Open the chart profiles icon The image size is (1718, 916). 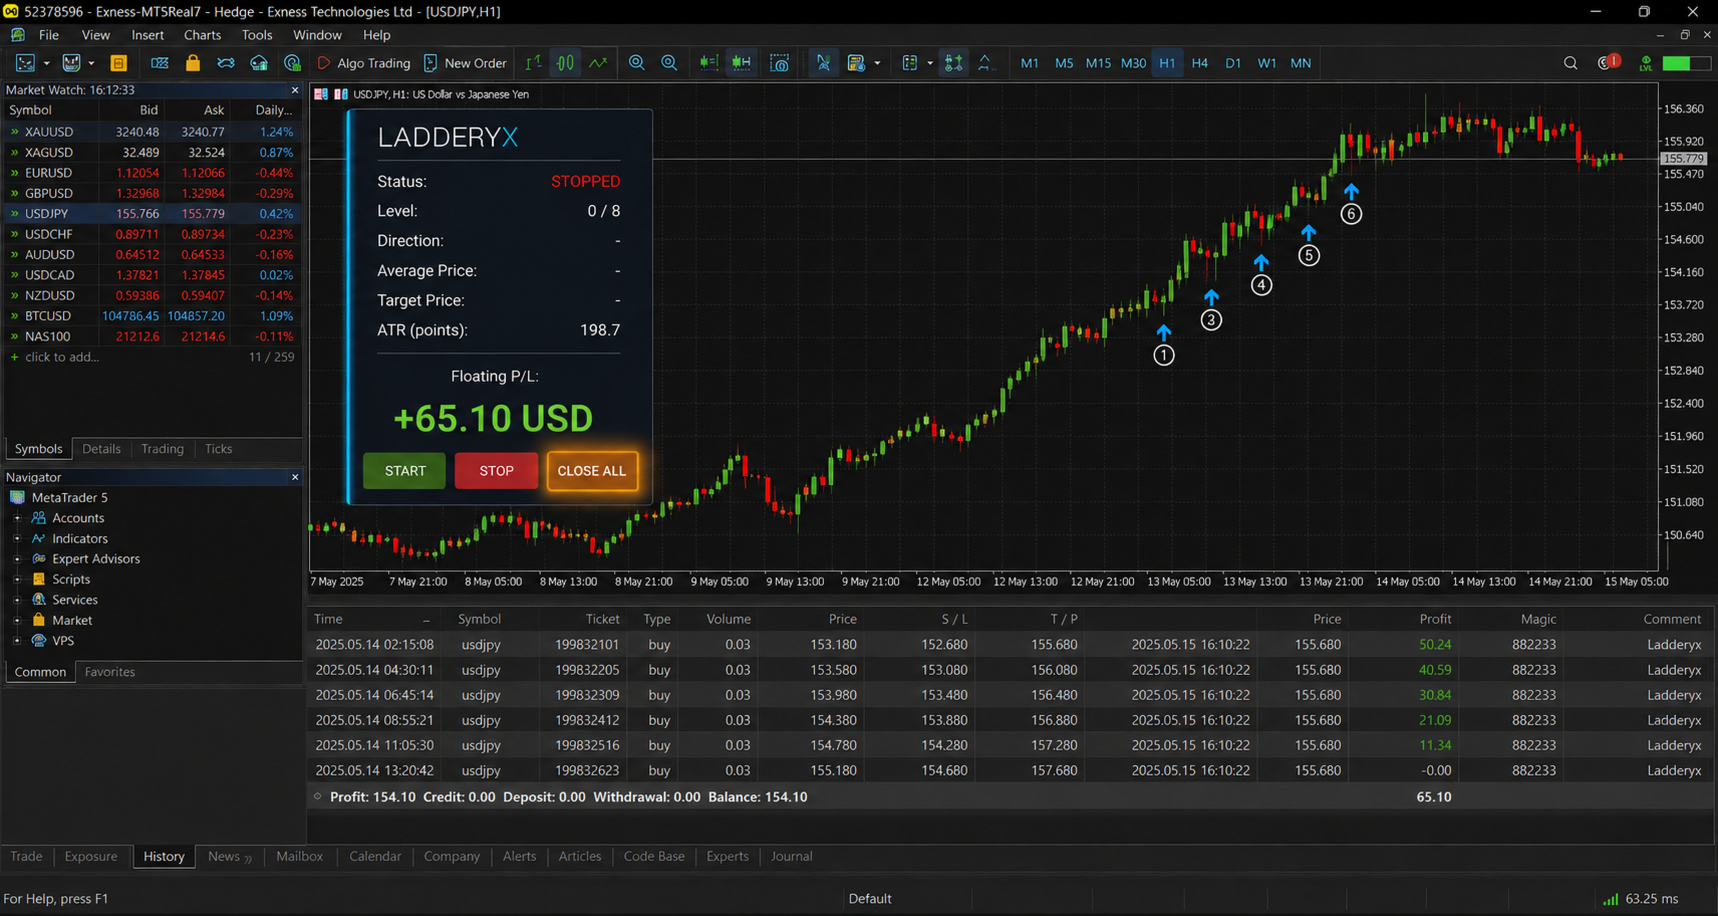pyautogui.click(x=71, y=63)
